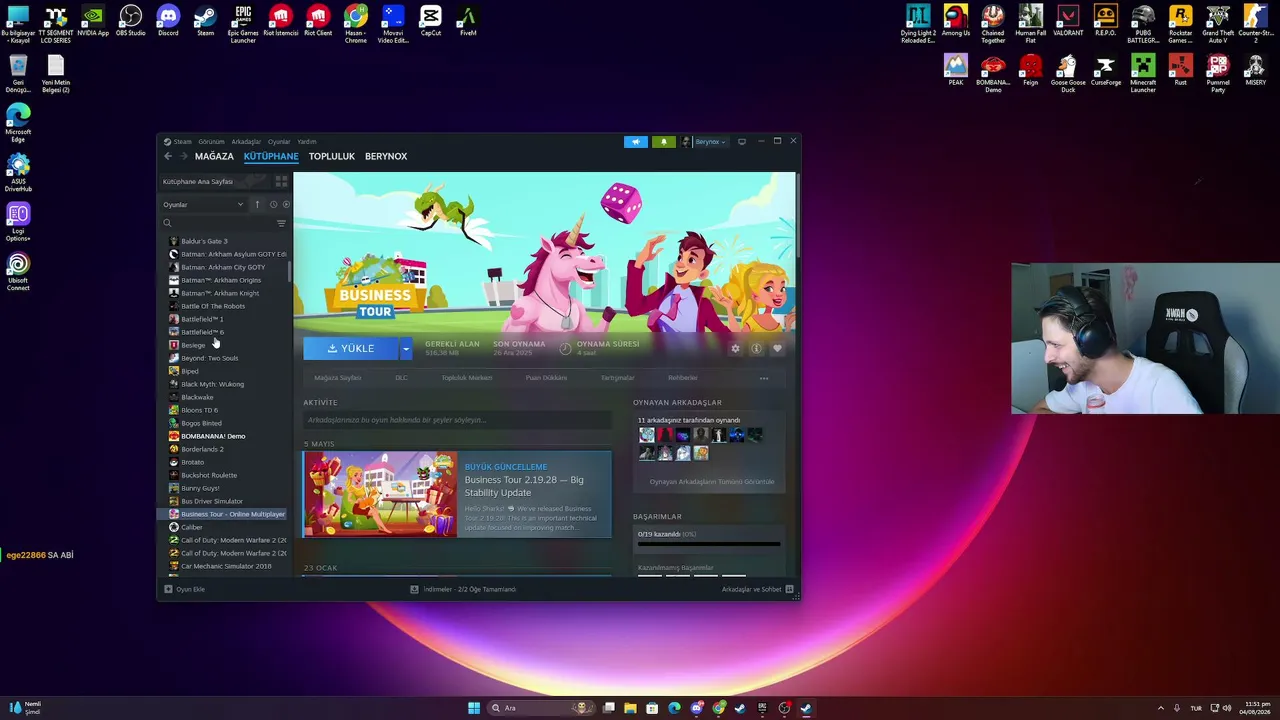The image size is (1280, 720).
Task: Click the Steam announcements megaphone icon
Action: [x=636, y=142]
